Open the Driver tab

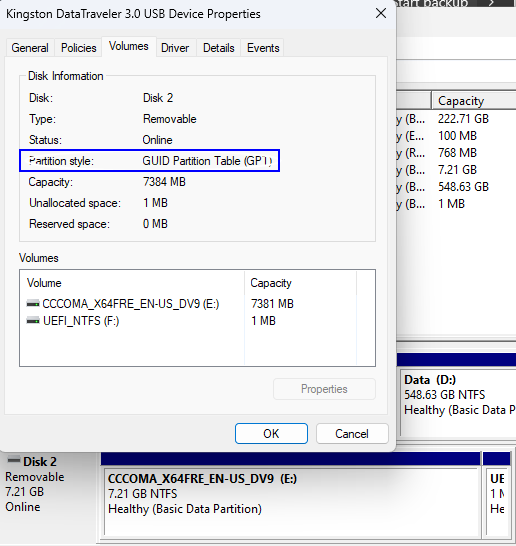click(175, 48)
